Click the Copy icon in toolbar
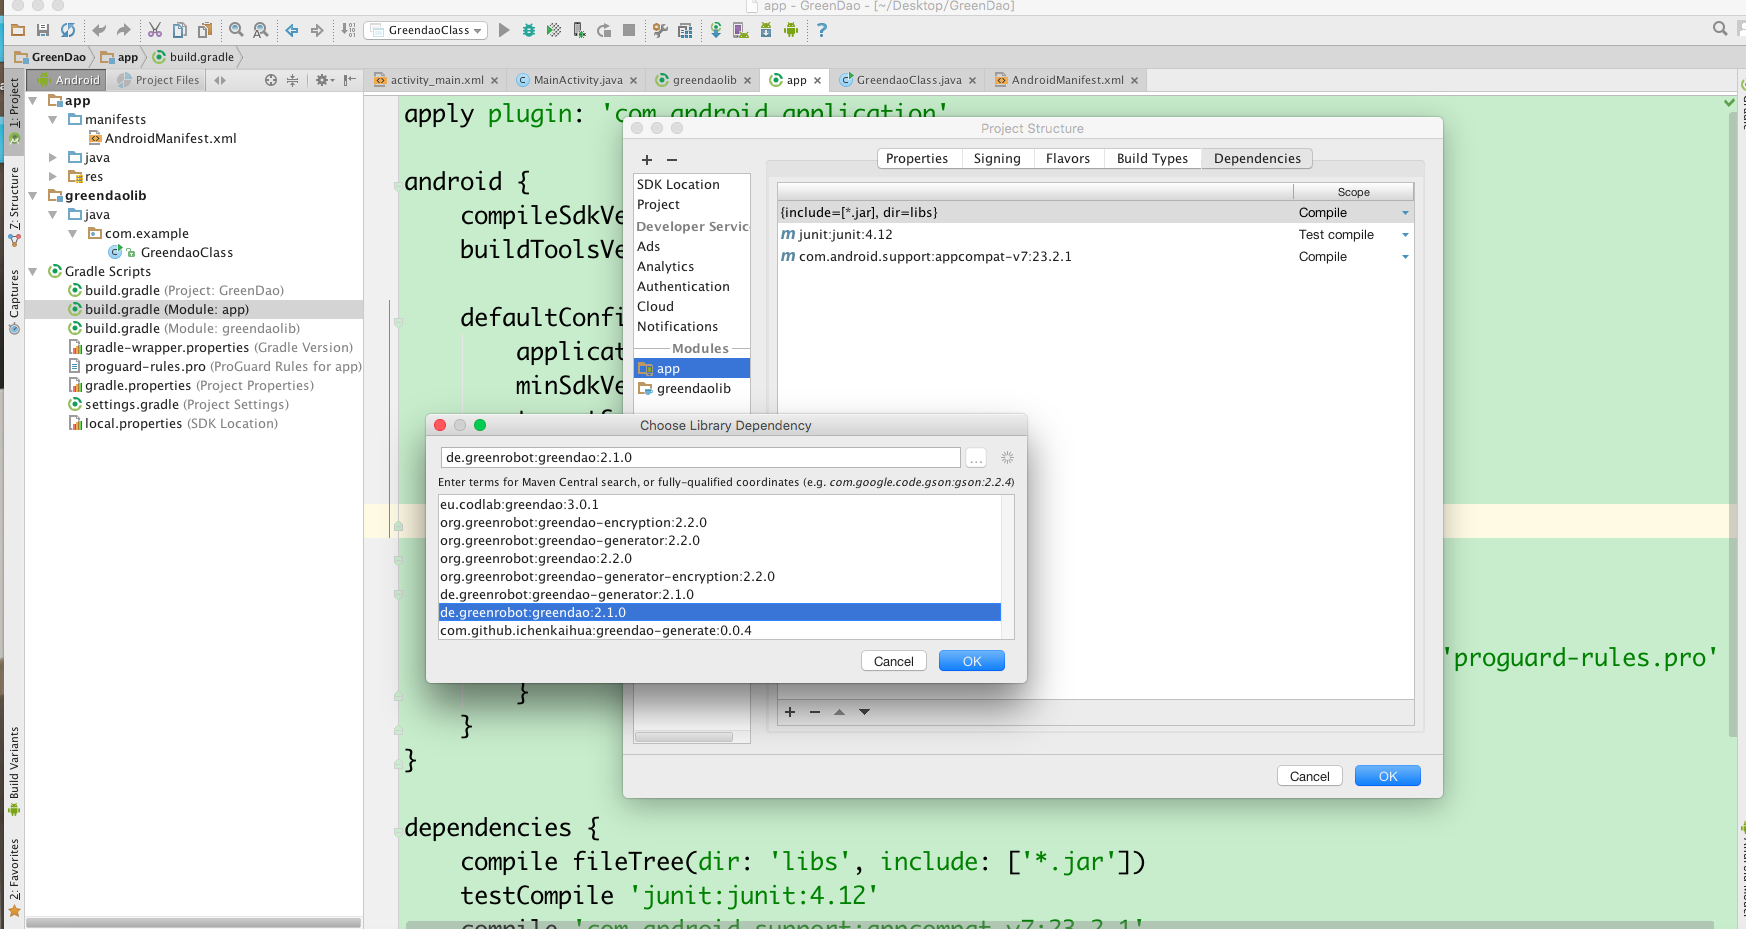Viewport: 1746px width, 929px height. pos(180,30)
